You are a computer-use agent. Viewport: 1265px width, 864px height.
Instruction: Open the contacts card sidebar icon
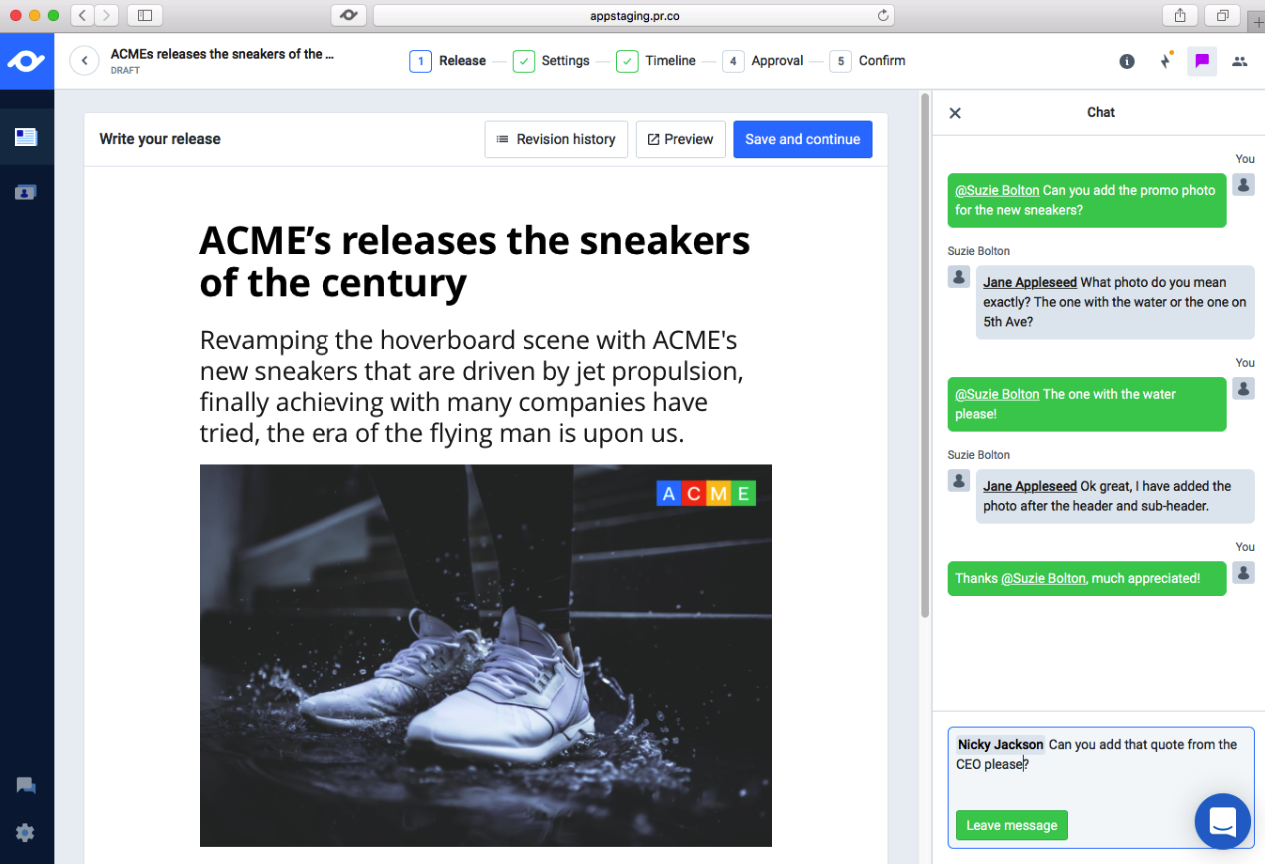pyautogui.click(x=26, y=192)
